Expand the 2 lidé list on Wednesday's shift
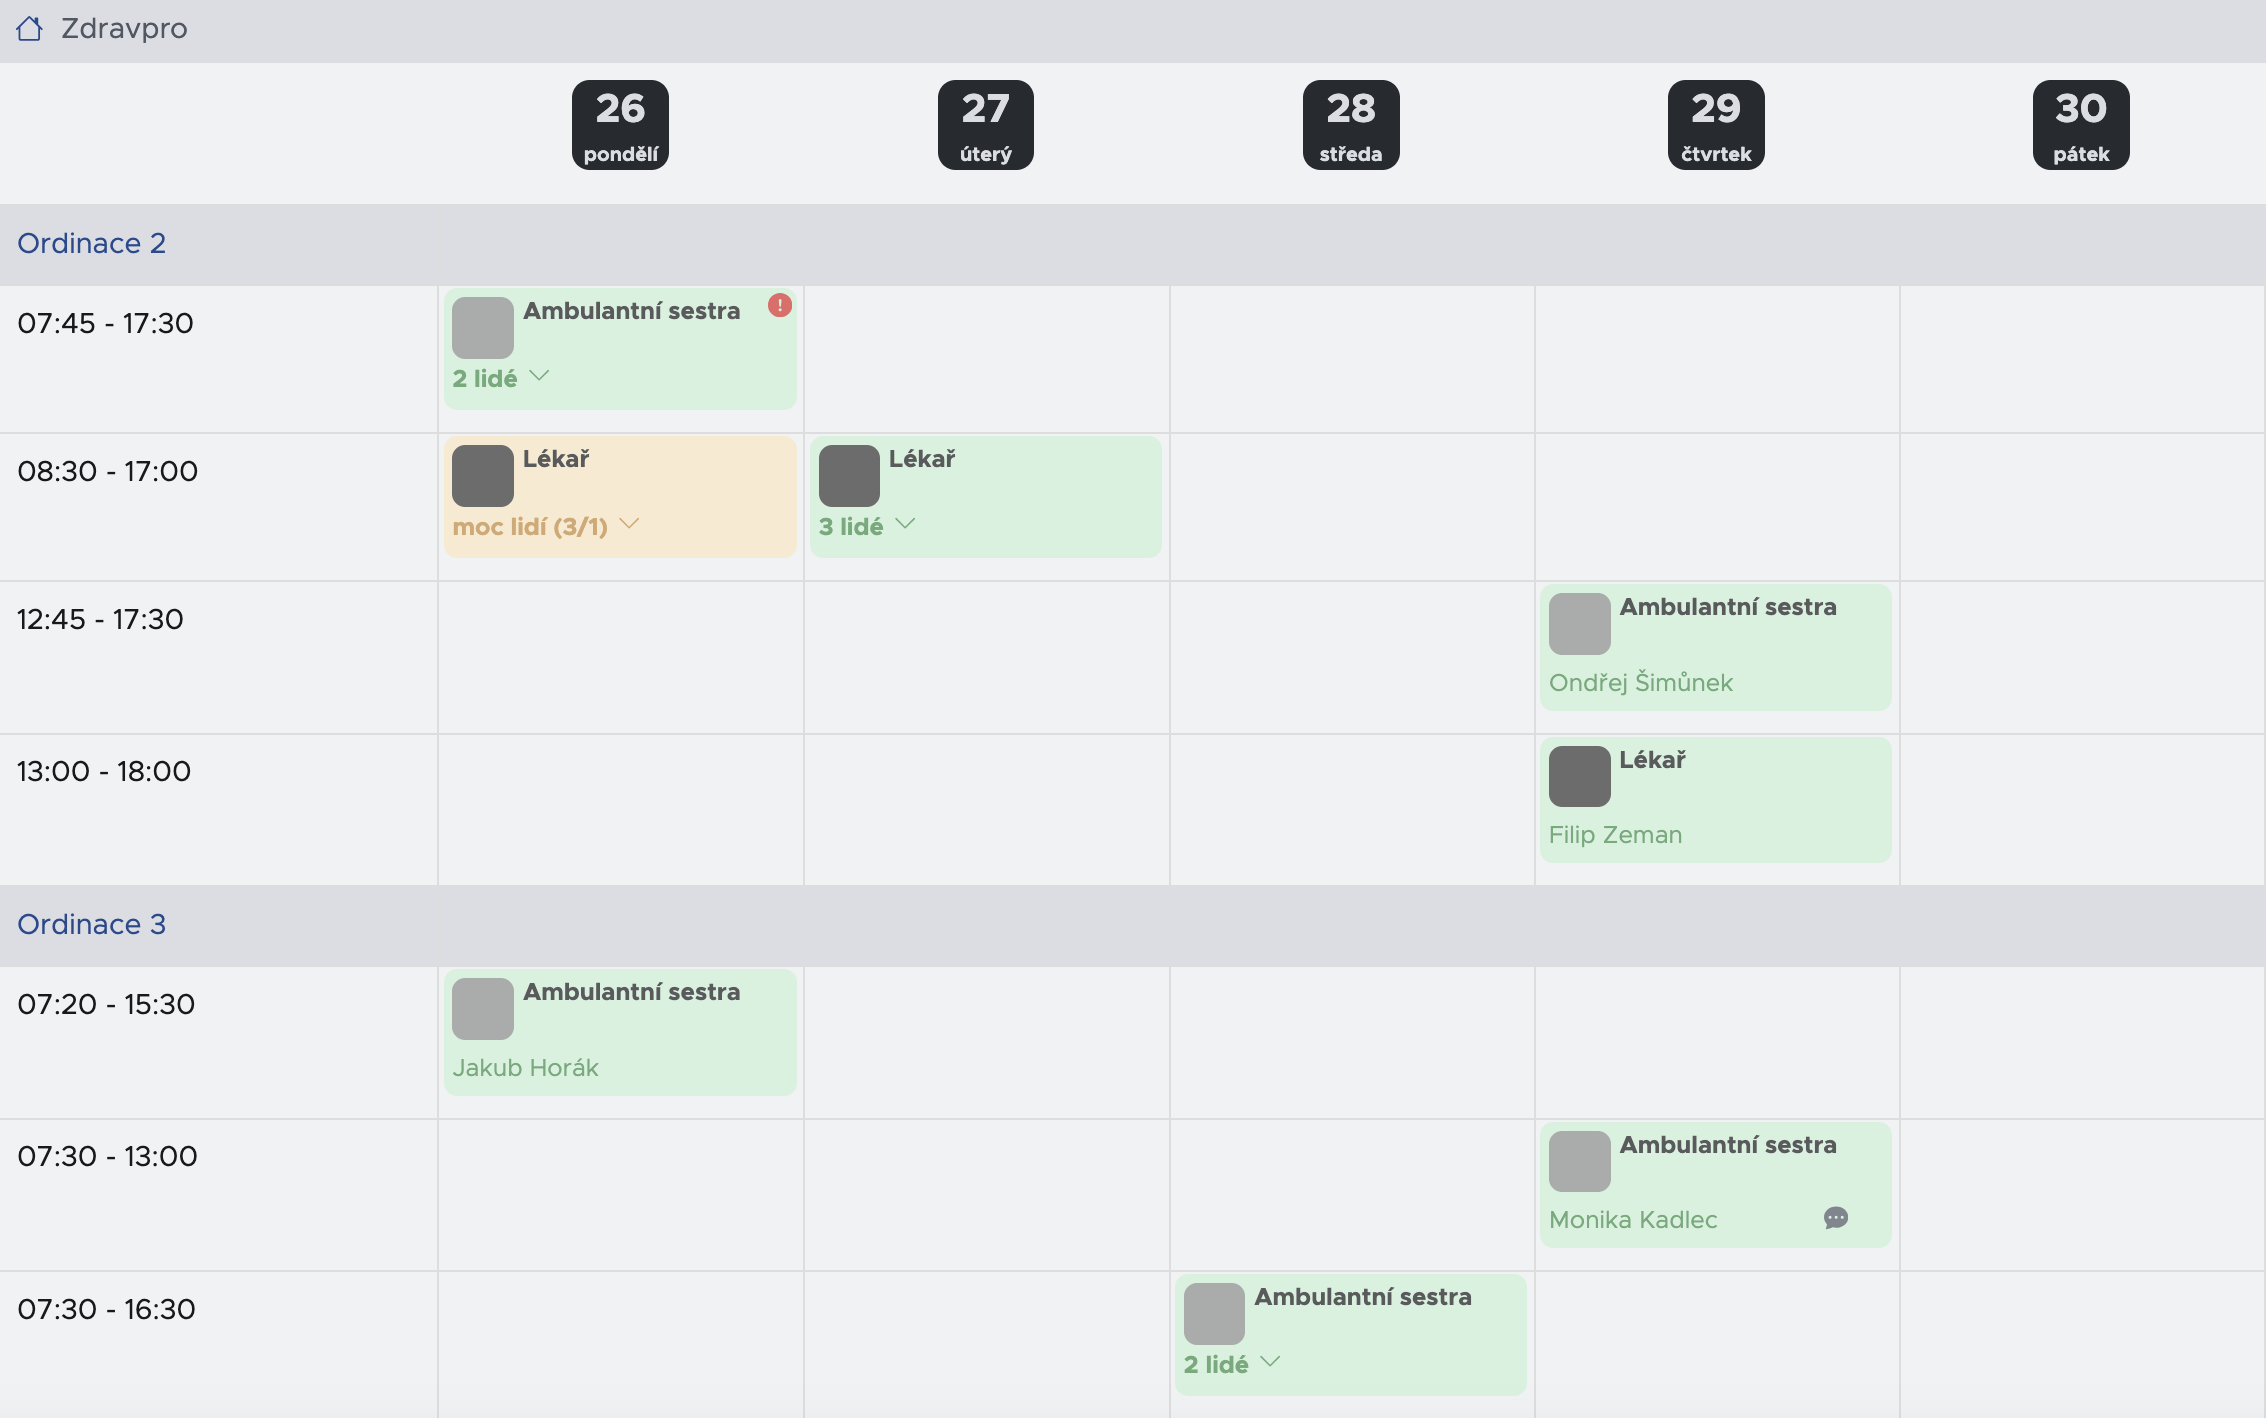The height and width of the screenshot is (1418, 2266). [1232, 1364]
